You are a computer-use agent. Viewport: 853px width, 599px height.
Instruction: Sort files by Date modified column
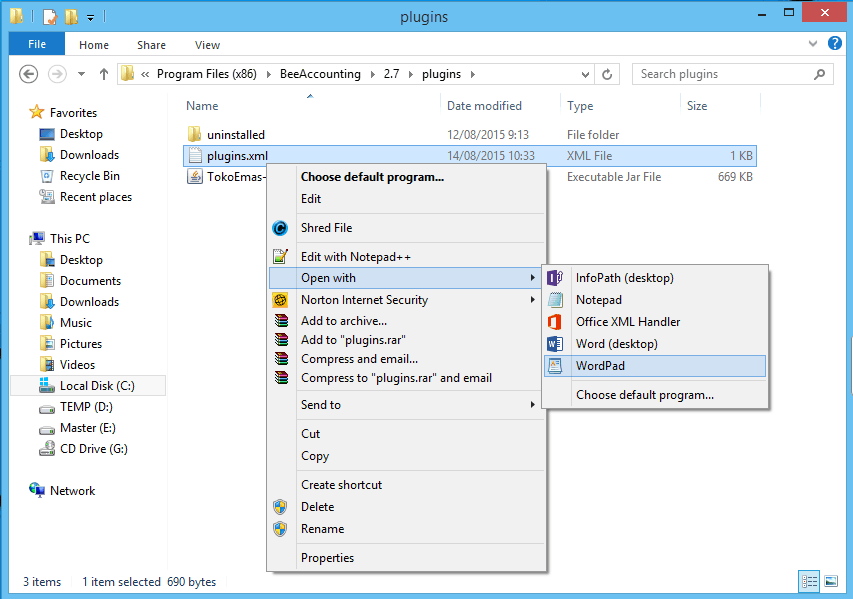(x=484, y=106)
